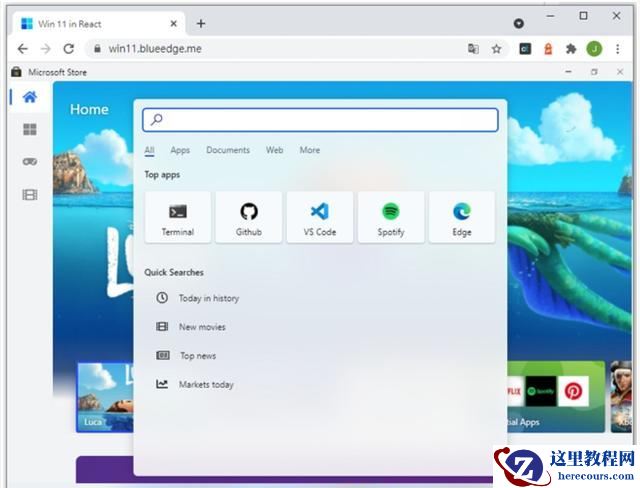Image resolution: width=640 pixels, height=488 pixels.
Task: Select the Apps search tab
Action: point(180,150)
